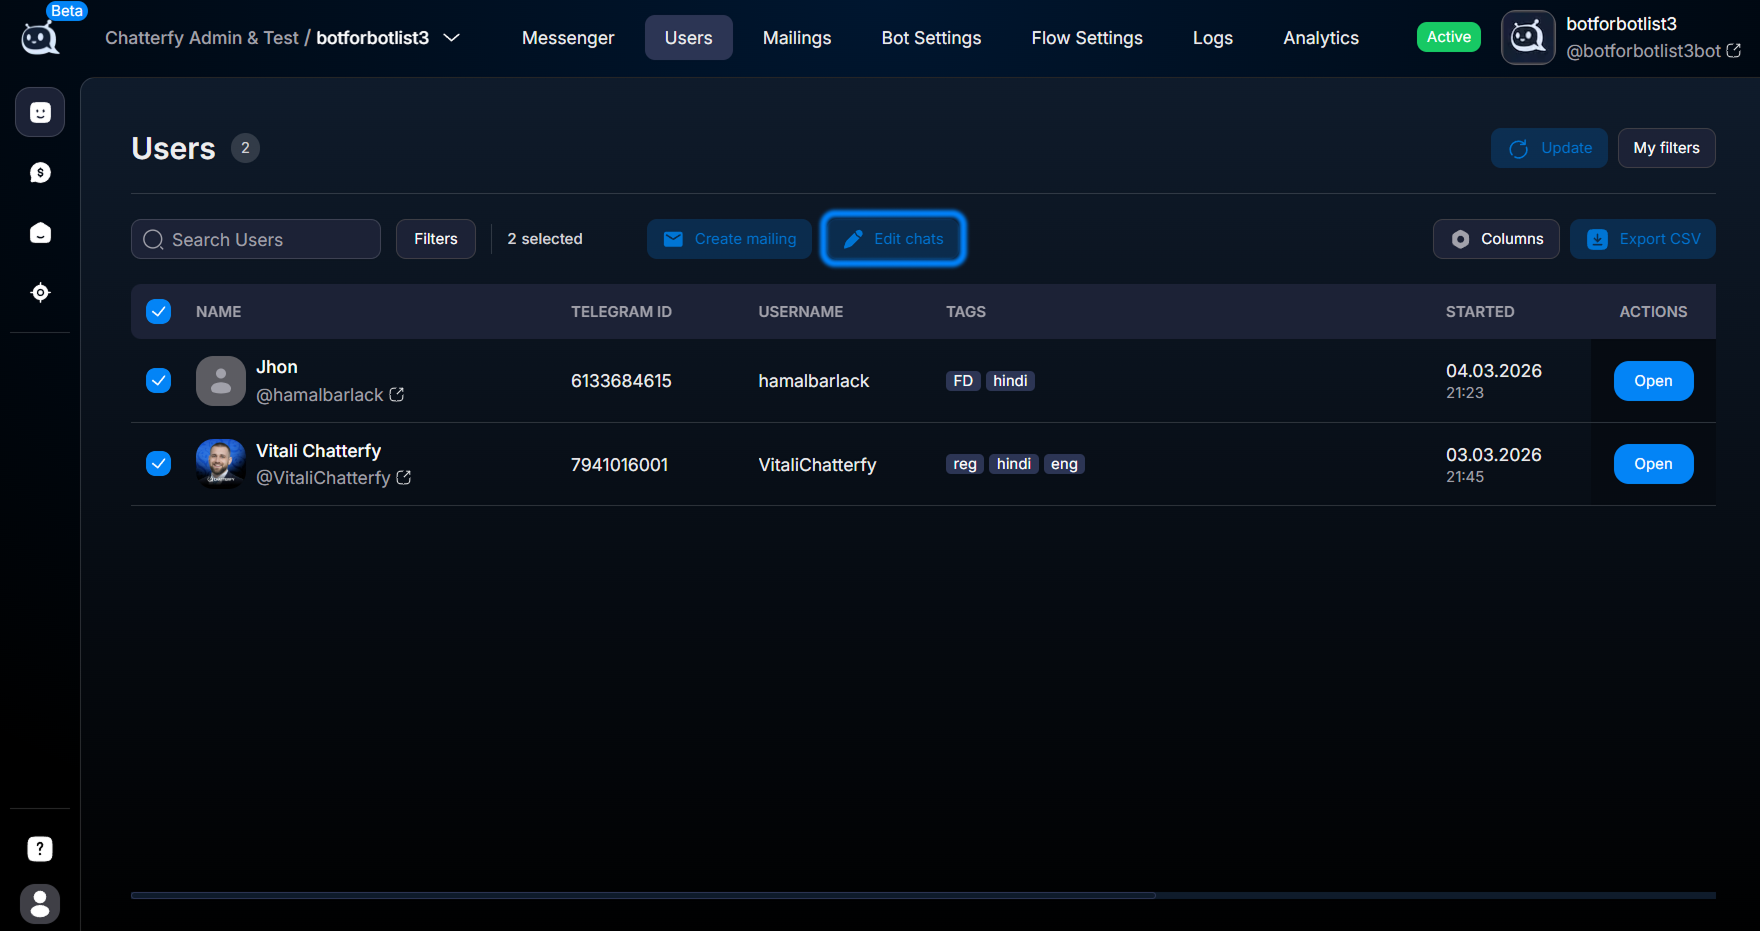Expand the botforbotlist3 bot selector chevron
This screenshot has height=931, width=1760.
(x=452, y=38)
